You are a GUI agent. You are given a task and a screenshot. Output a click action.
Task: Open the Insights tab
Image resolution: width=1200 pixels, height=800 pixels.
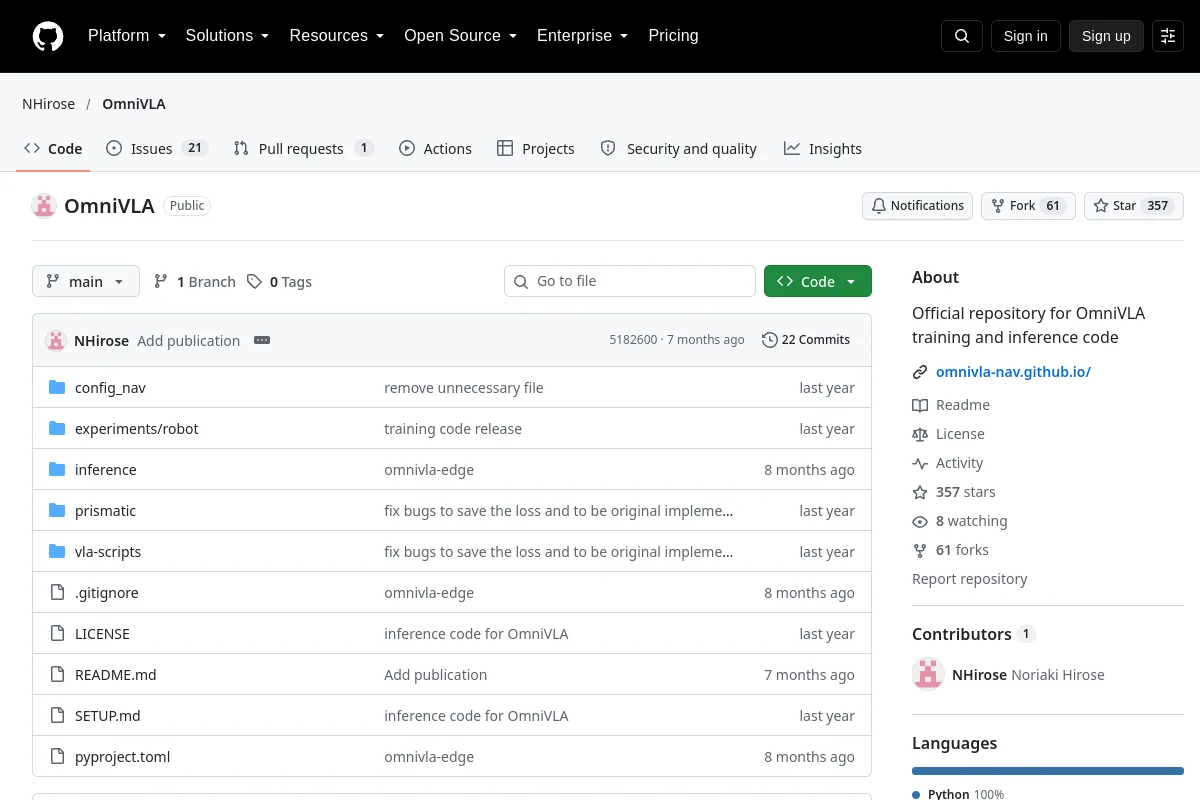(x=823, y=149)
